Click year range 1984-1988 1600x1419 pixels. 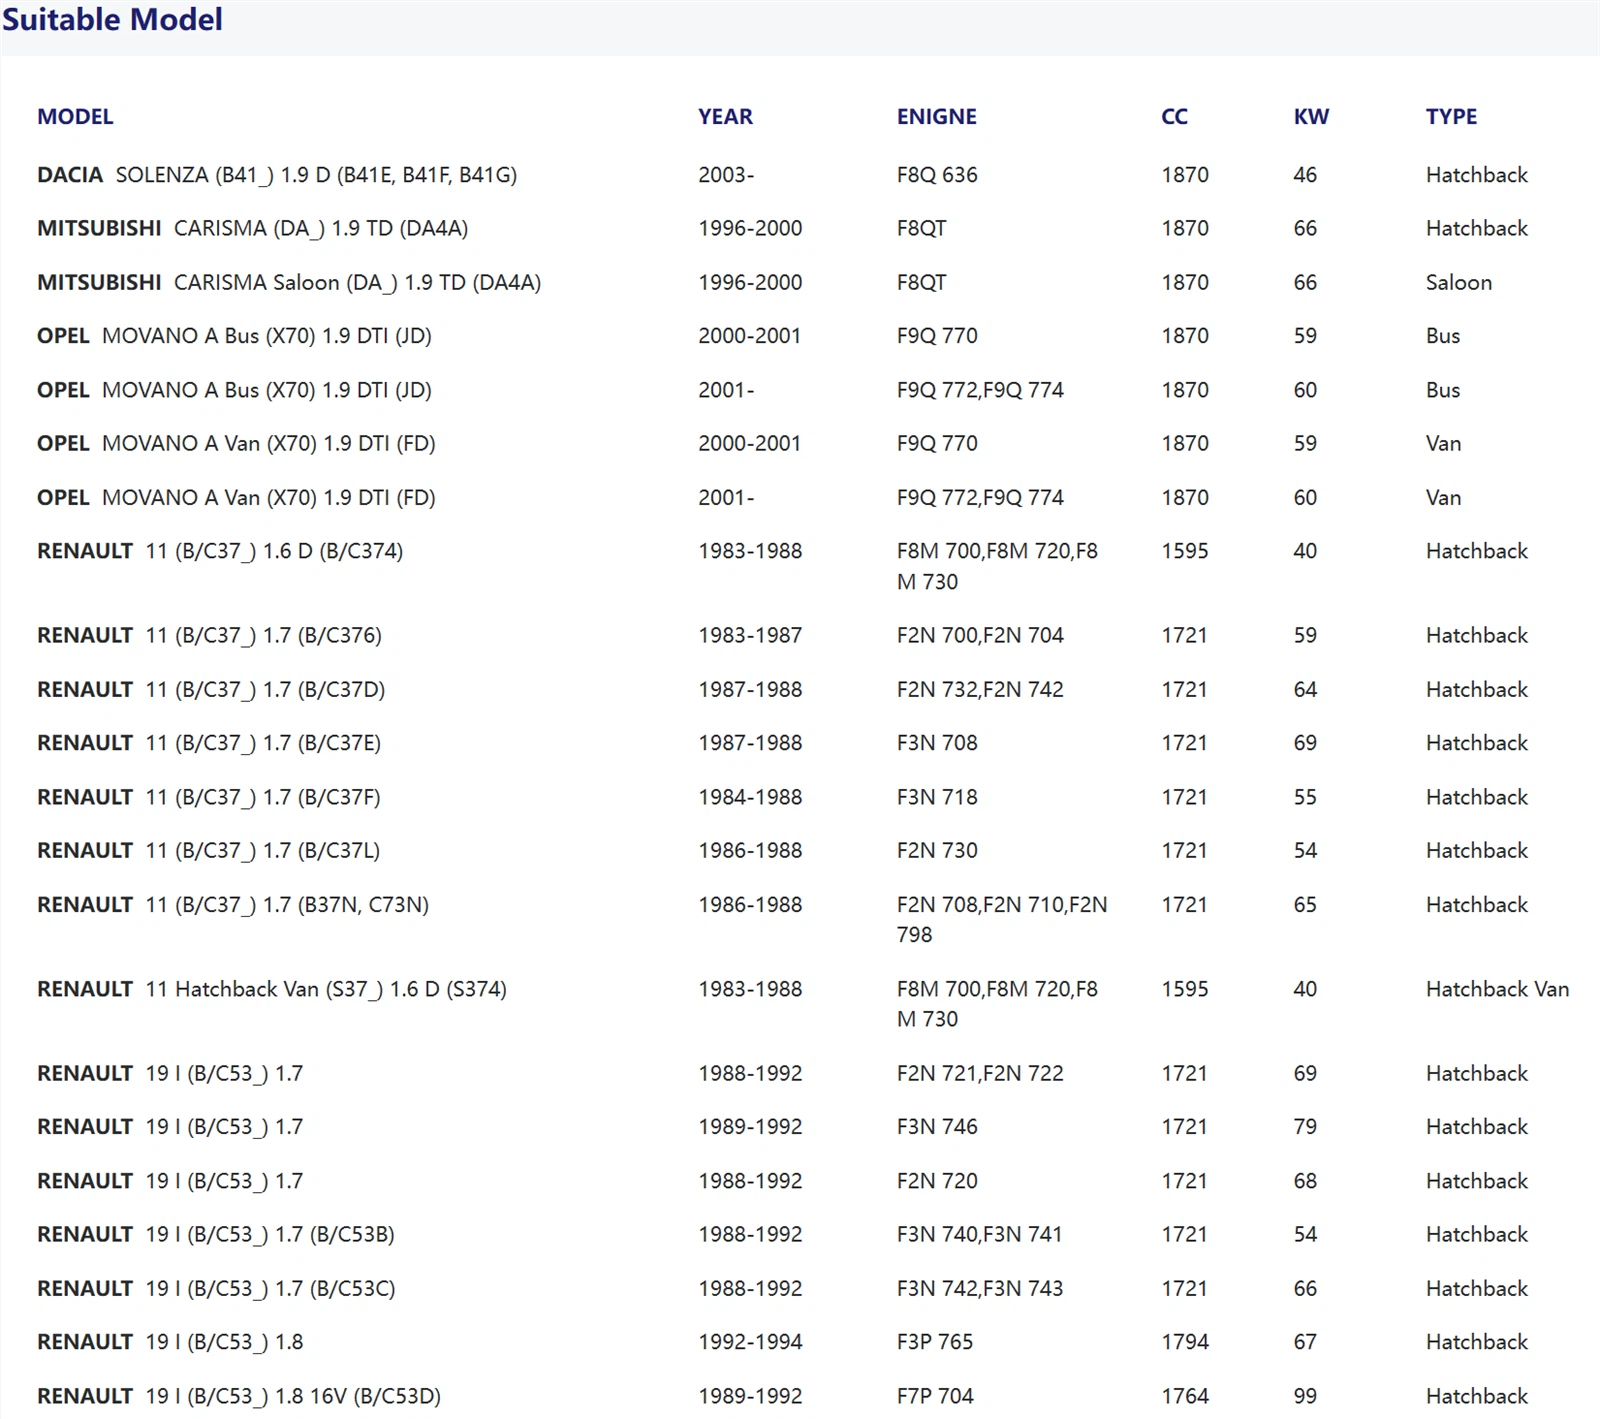pyautogui.click(x=750, y=797)
